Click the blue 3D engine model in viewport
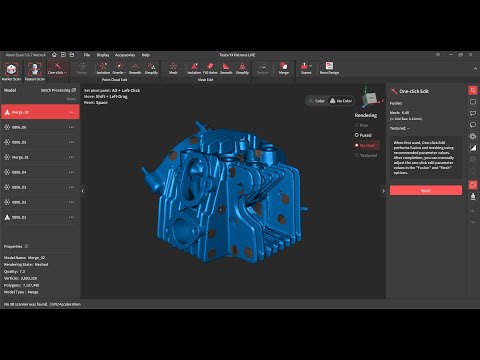The height and width of the screenshot is (360, 480). (223, 193)
